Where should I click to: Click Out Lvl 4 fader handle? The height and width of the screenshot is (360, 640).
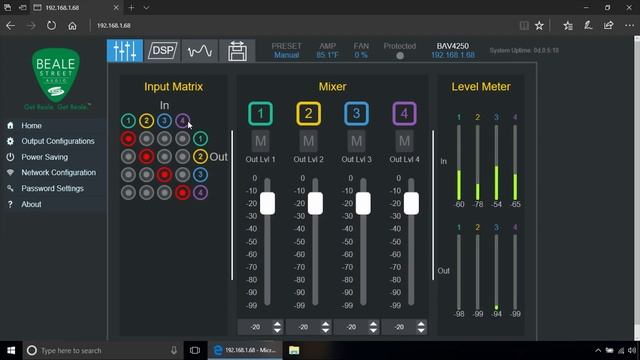(x=411, y=203)
